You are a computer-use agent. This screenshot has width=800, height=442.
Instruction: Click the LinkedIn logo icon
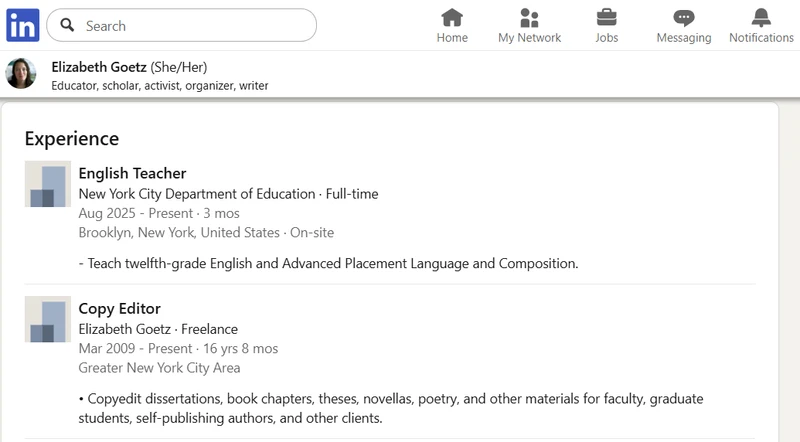tap(22, 25)
